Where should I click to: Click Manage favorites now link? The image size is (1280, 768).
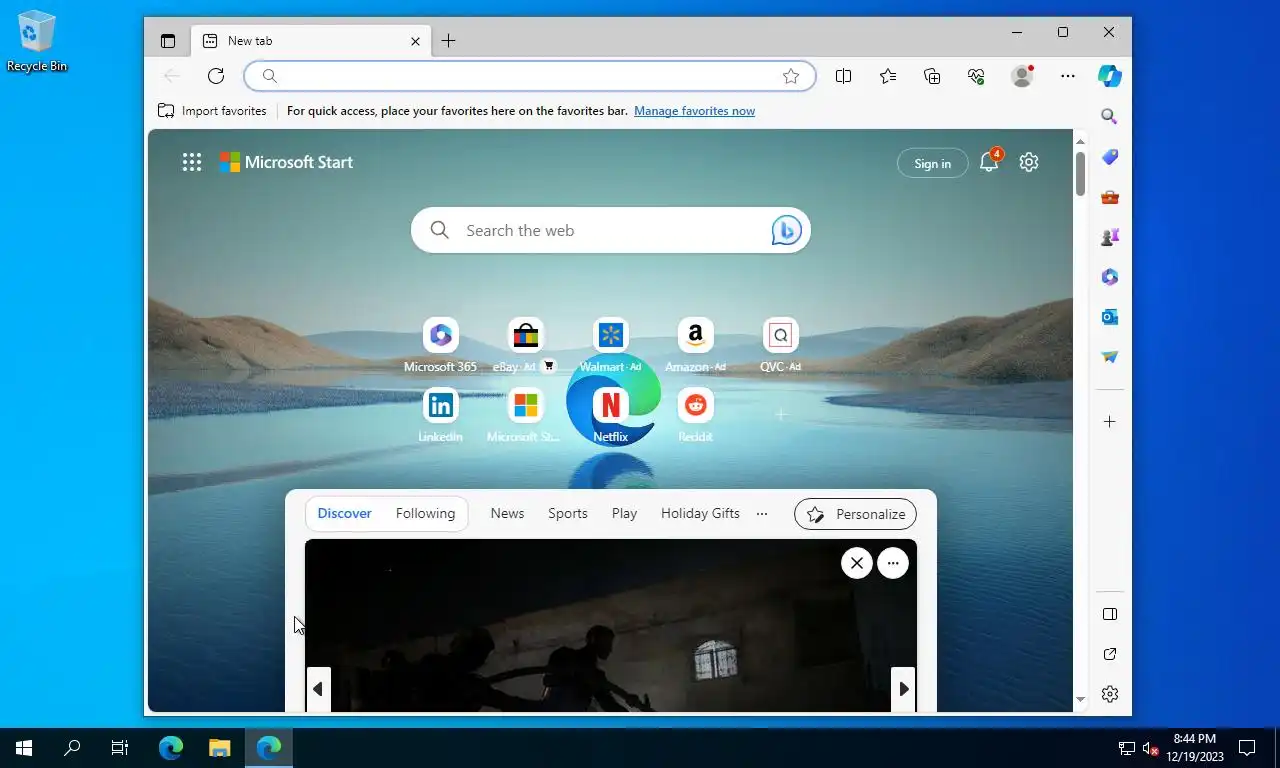tap(694, 111)
